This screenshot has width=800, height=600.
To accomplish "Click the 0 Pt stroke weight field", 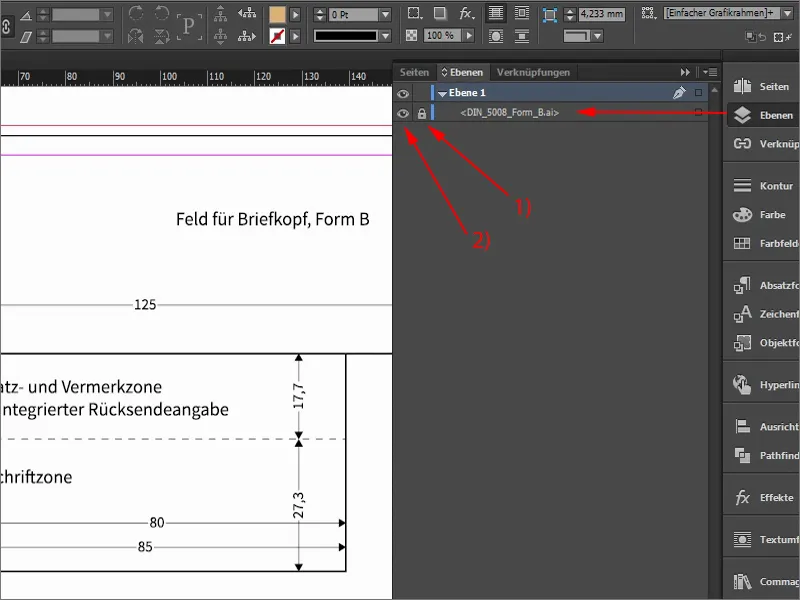I will 354,15.
